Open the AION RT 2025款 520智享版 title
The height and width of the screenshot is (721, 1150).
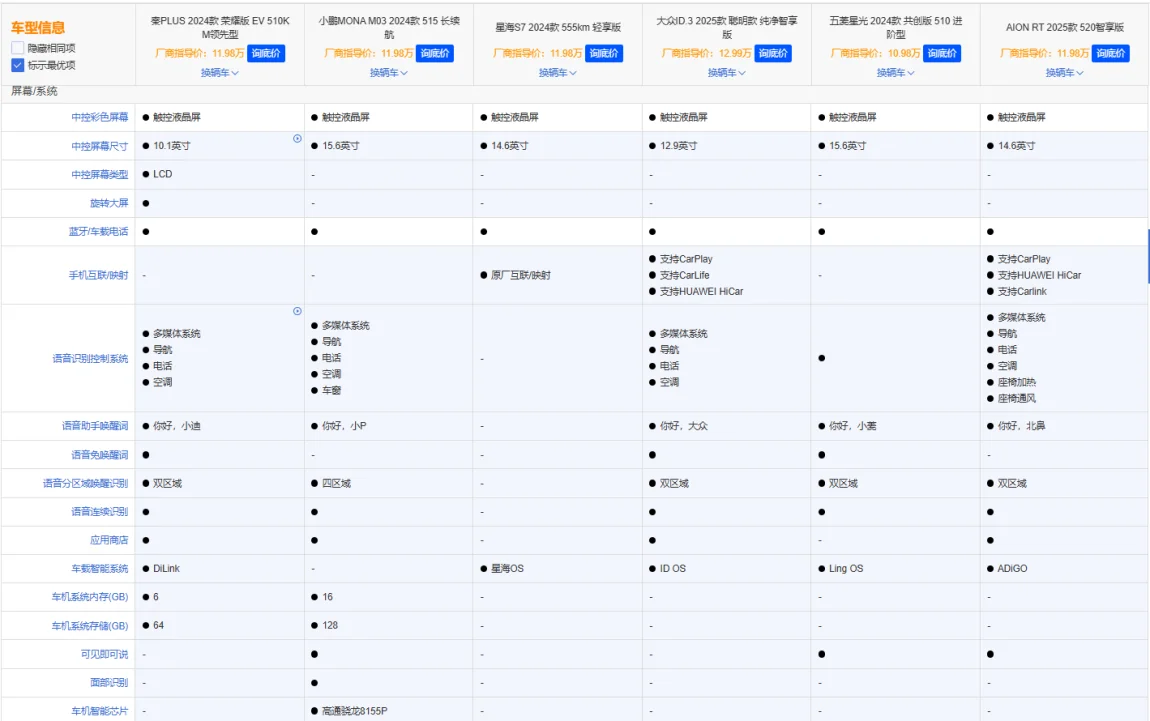click(1064, 27)
